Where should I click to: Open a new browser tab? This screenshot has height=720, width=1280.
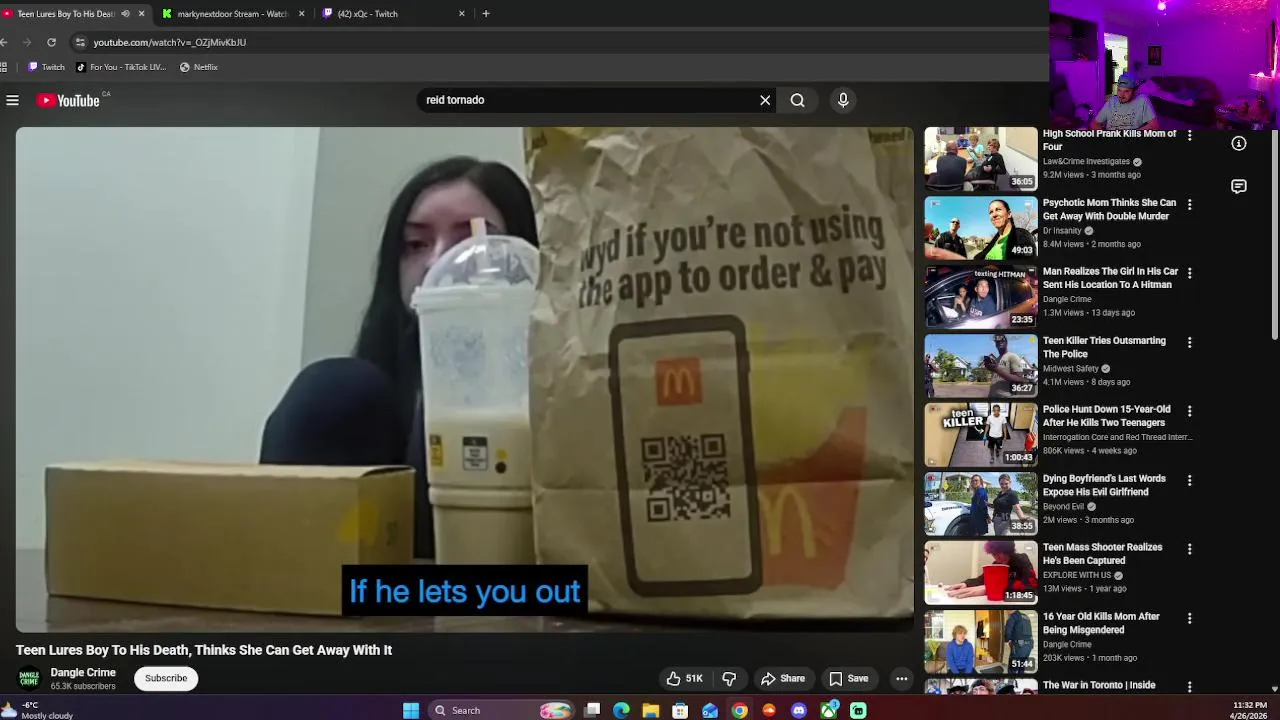[x=486, y=14]
